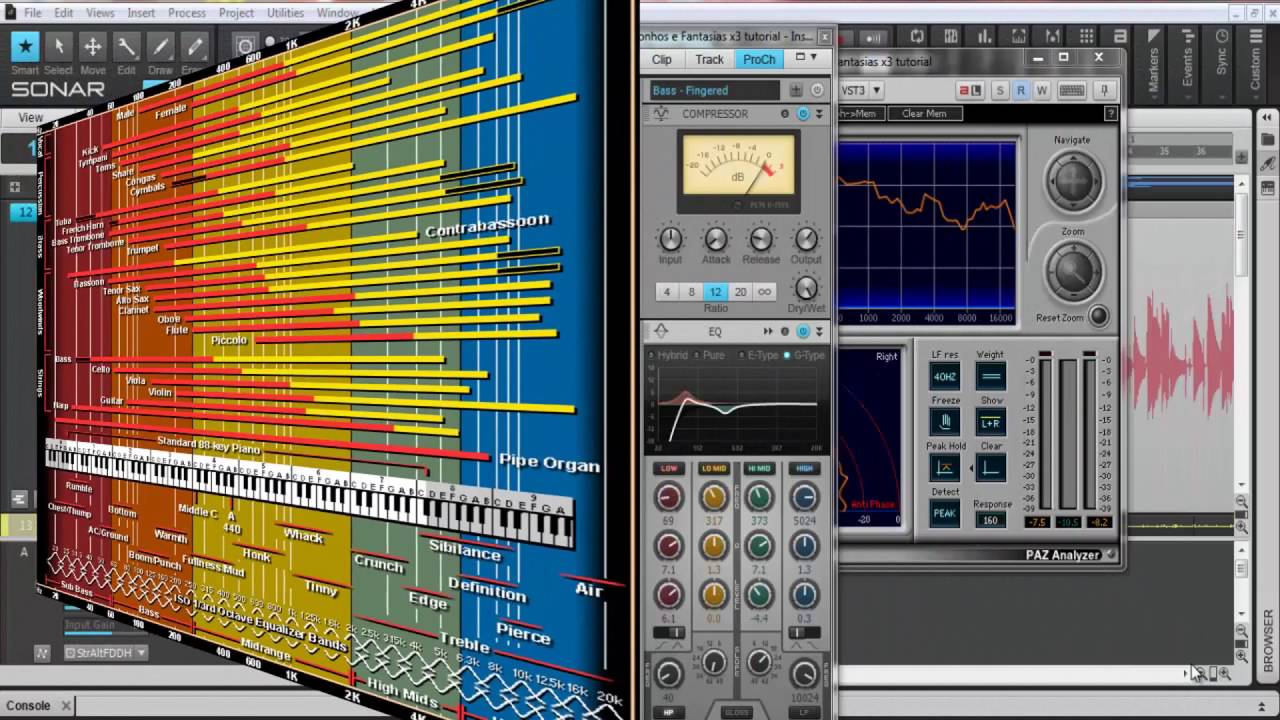Click the Reset Zoom button
Image resolution: width=1280 pixels, height=720 pixels.
[x=1098, y=317]
